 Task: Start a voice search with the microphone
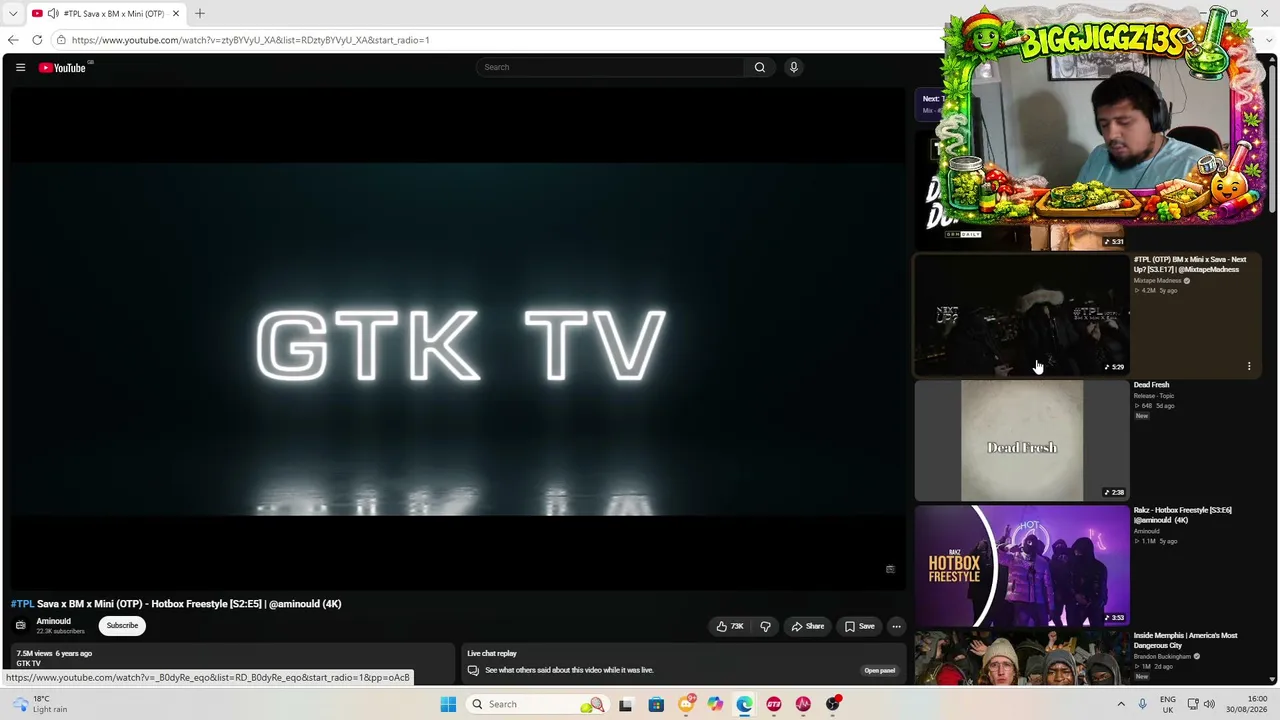click(x=794, y=67)
